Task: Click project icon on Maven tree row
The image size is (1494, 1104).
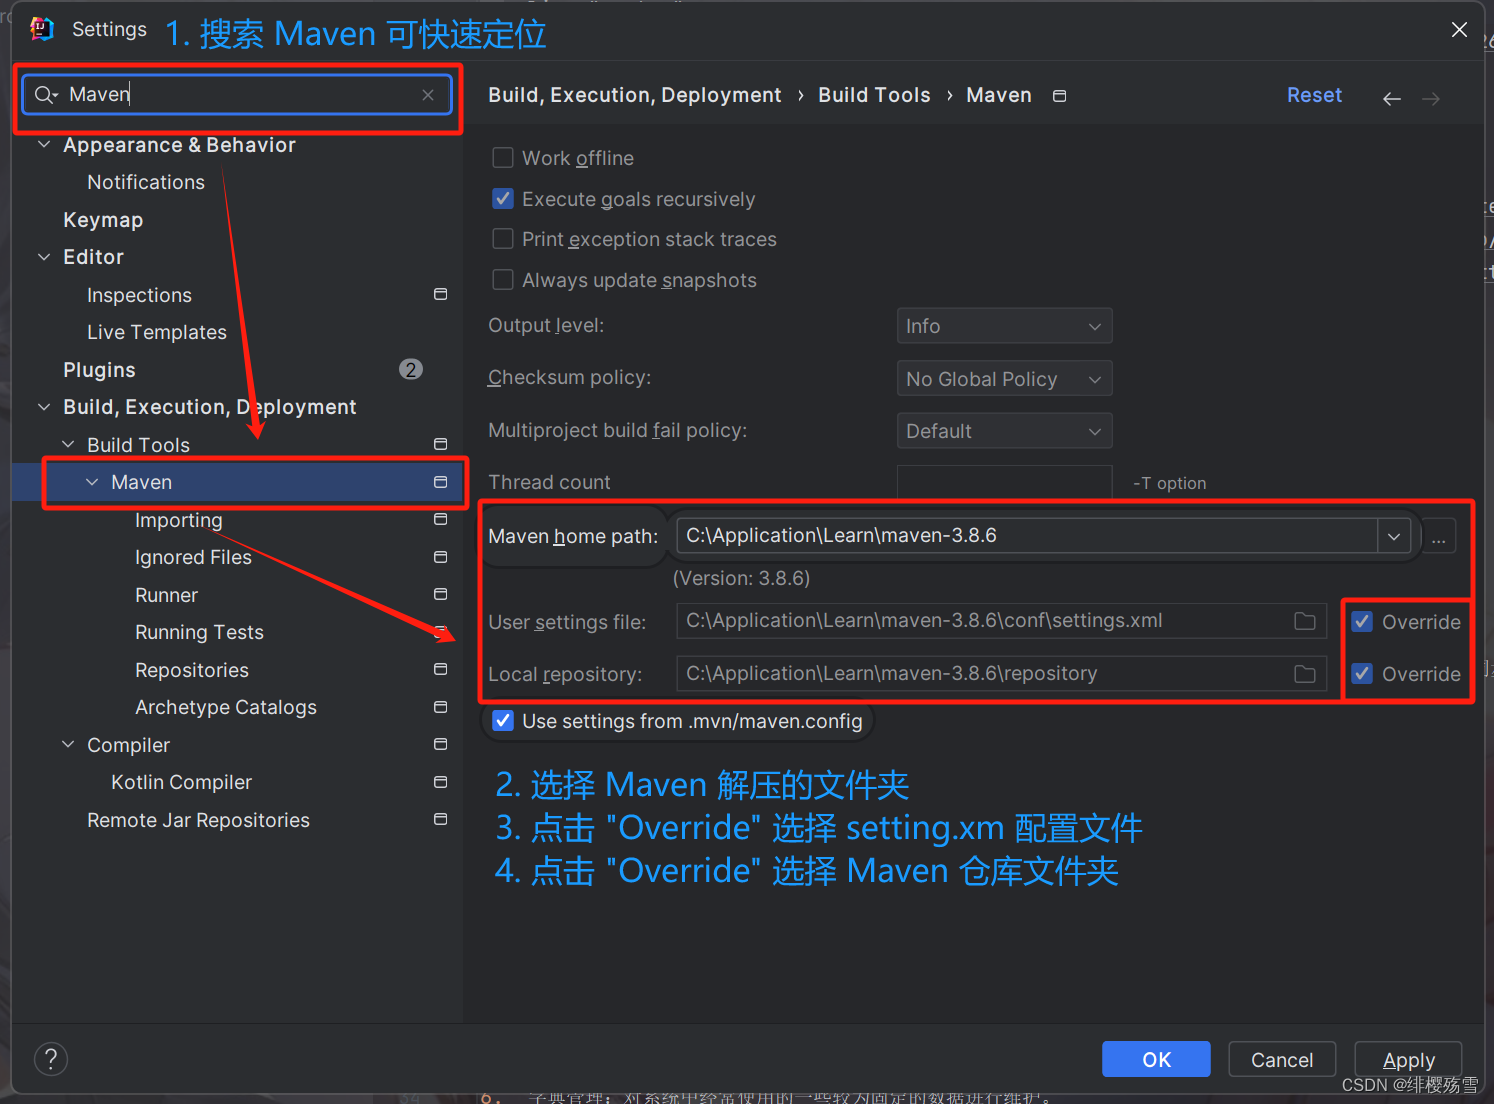Action: point(440,482)
